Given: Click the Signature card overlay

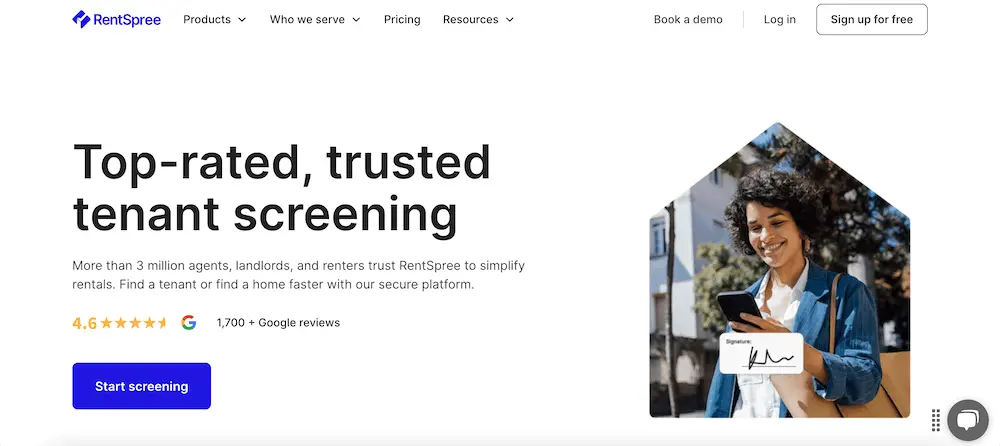Looking at the screenshot, I should pyautogui.click(x=761, y=353).
